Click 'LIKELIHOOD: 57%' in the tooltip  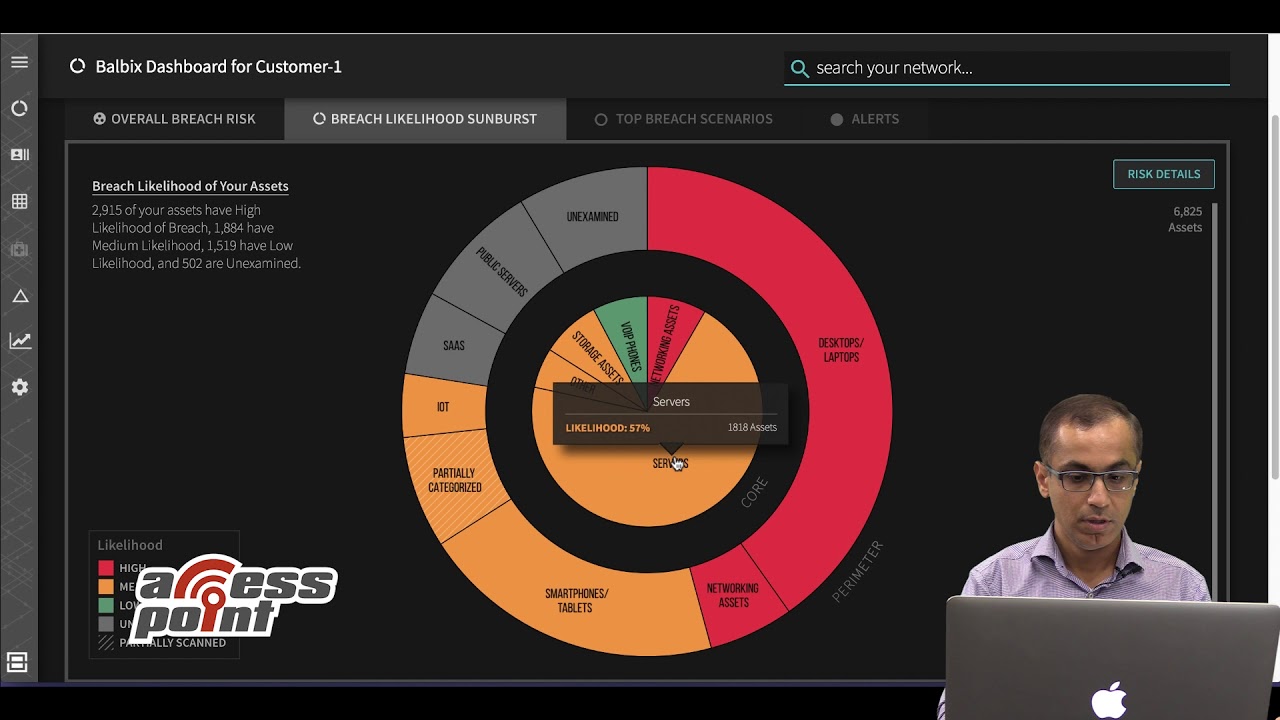coord(607,428)
